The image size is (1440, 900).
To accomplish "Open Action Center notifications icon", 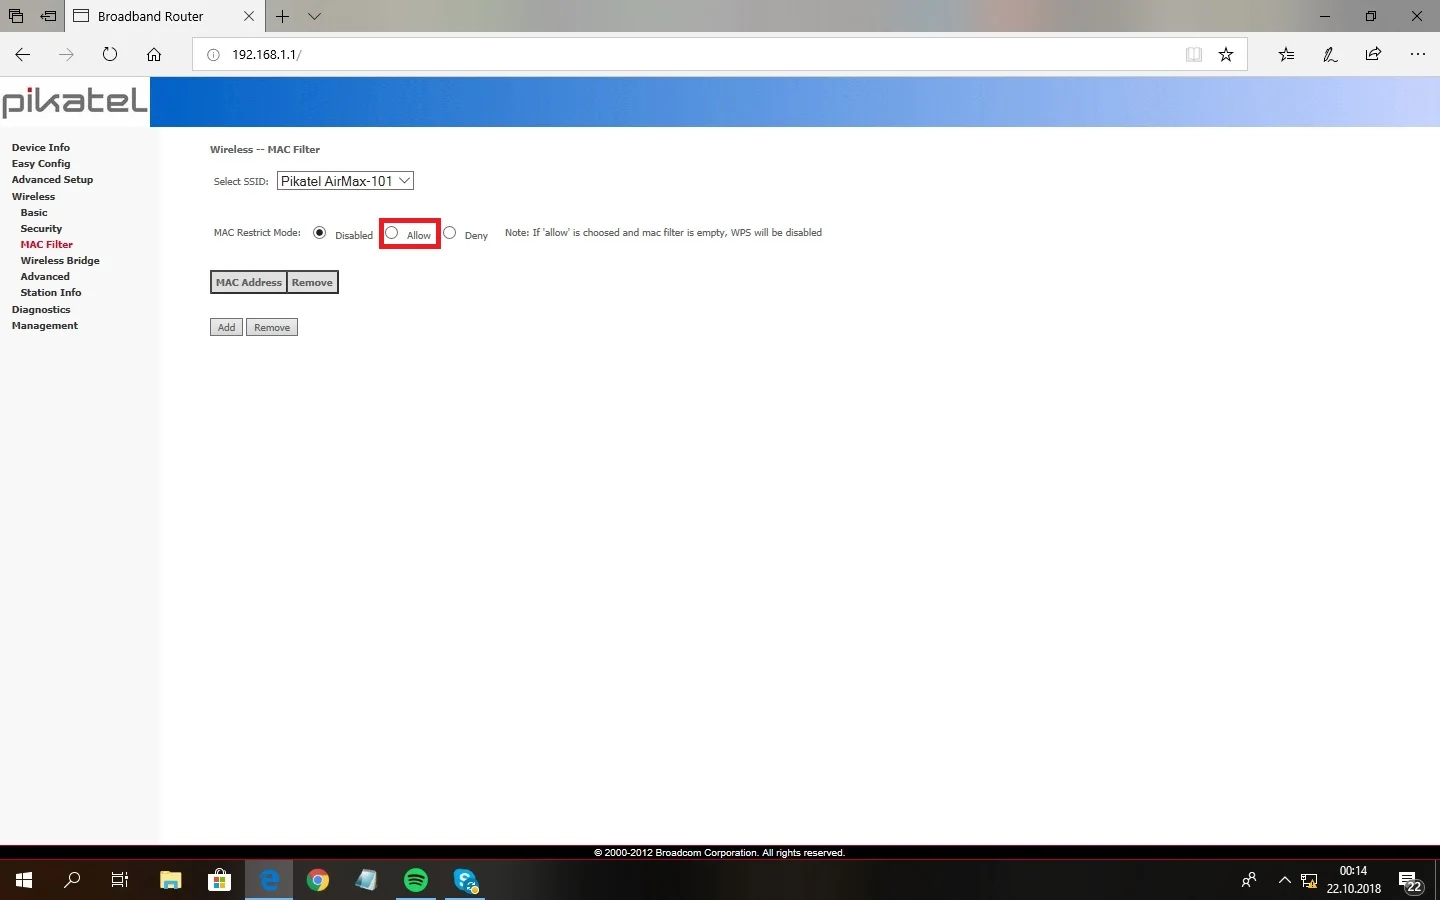I will pyautogui.click(x=1410, y=881).
